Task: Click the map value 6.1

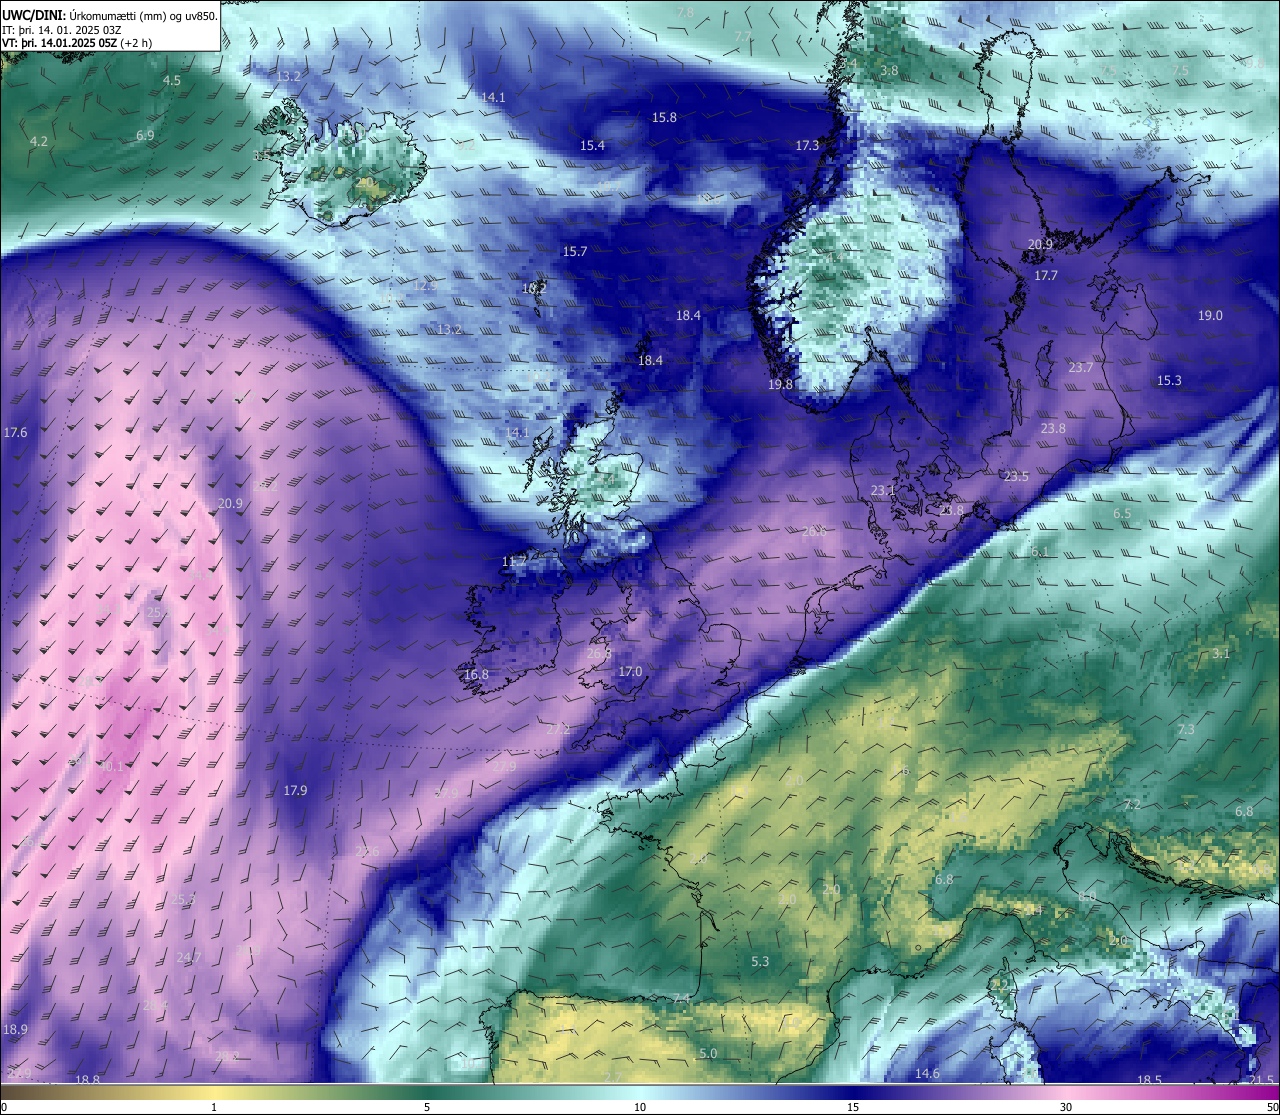Action: coord(1040,551)
